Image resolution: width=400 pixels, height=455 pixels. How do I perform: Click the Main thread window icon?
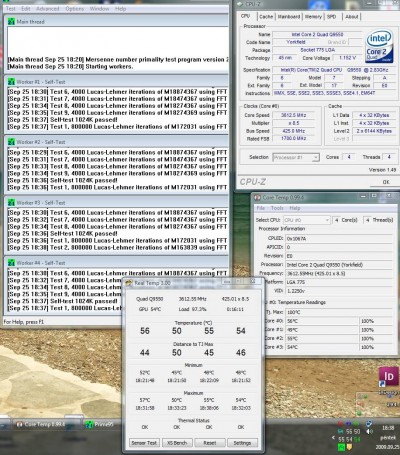(x=11, y=22)
